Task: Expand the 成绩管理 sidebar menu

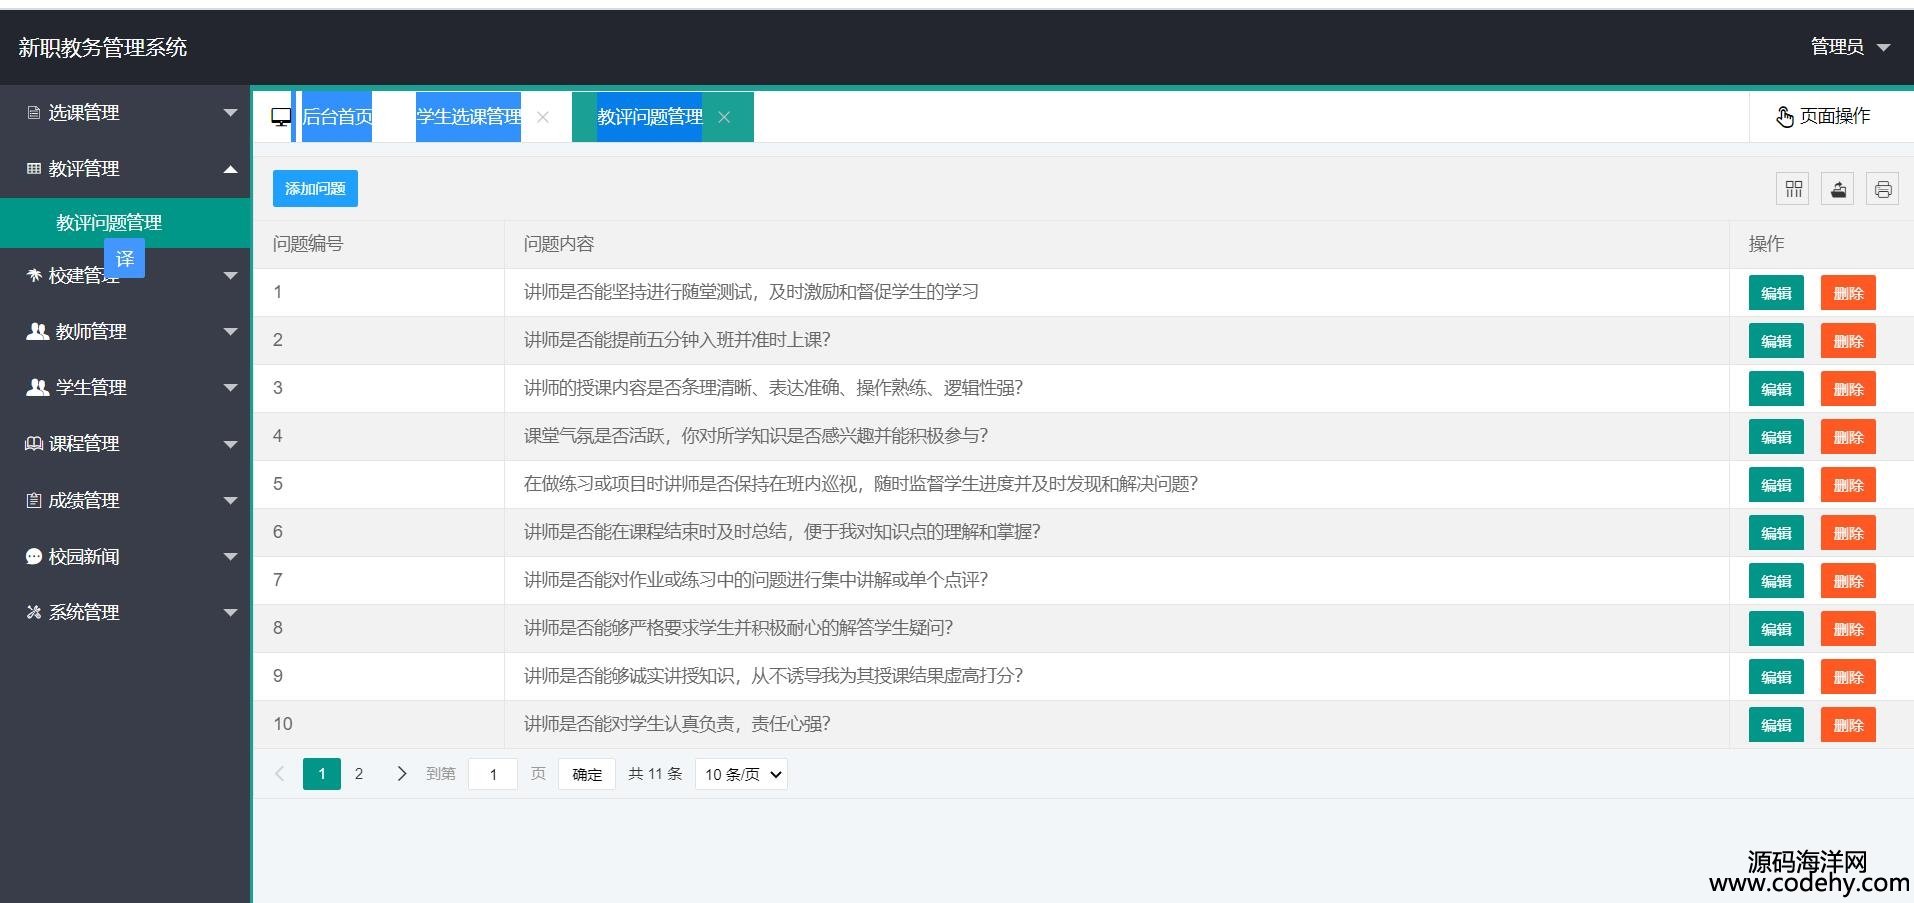Action: 125,500
